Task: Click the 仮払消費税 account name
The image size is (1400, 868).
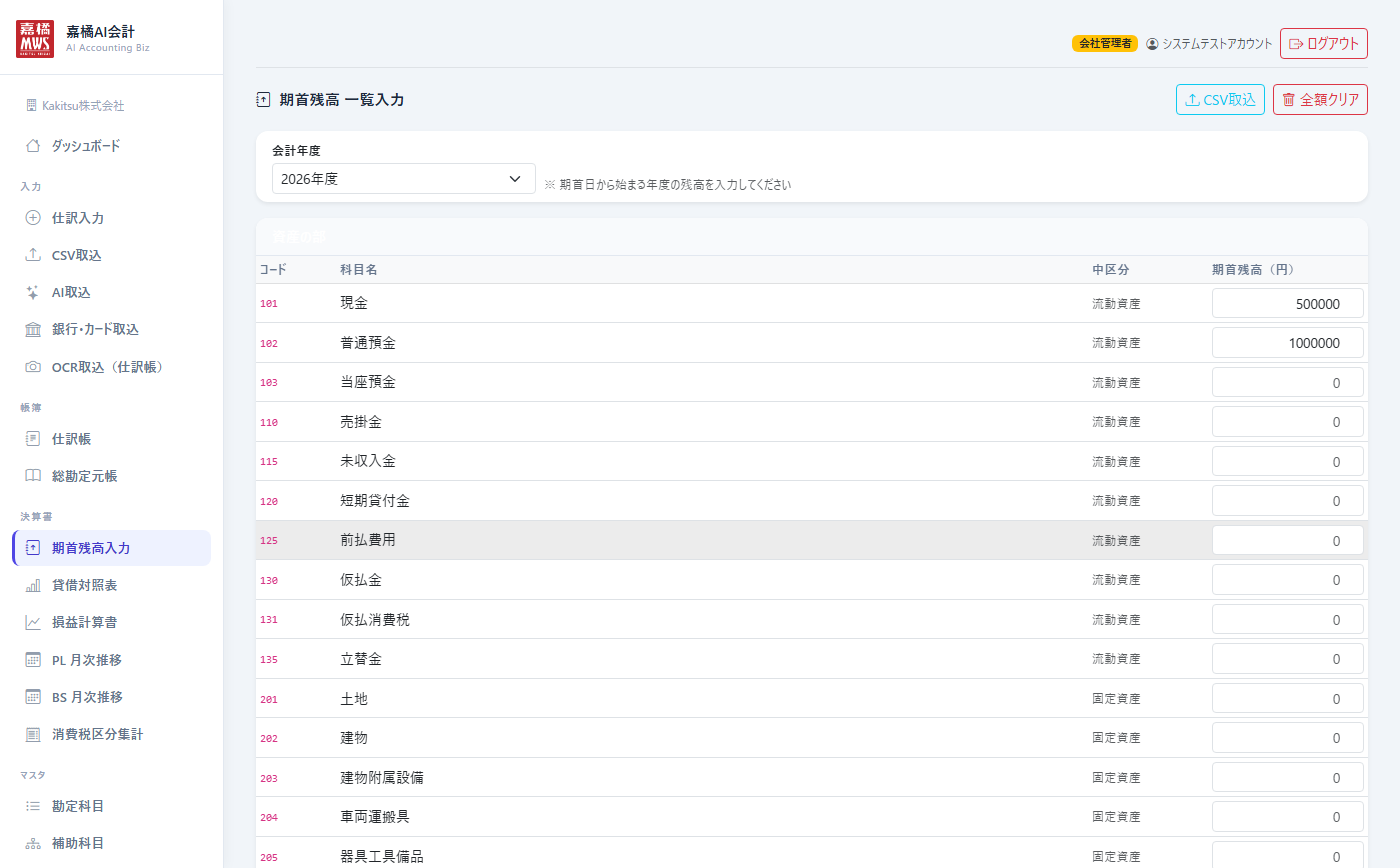Action: click(x=375, y=620)
